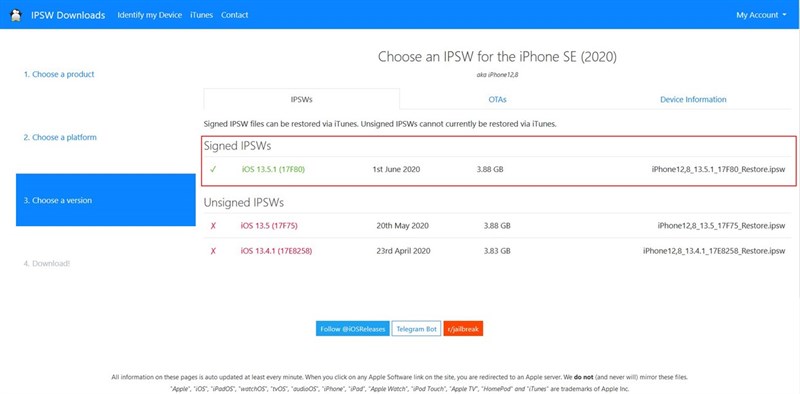Open the iTunes navigation link

pyautogui.click(x=202, y=15)
